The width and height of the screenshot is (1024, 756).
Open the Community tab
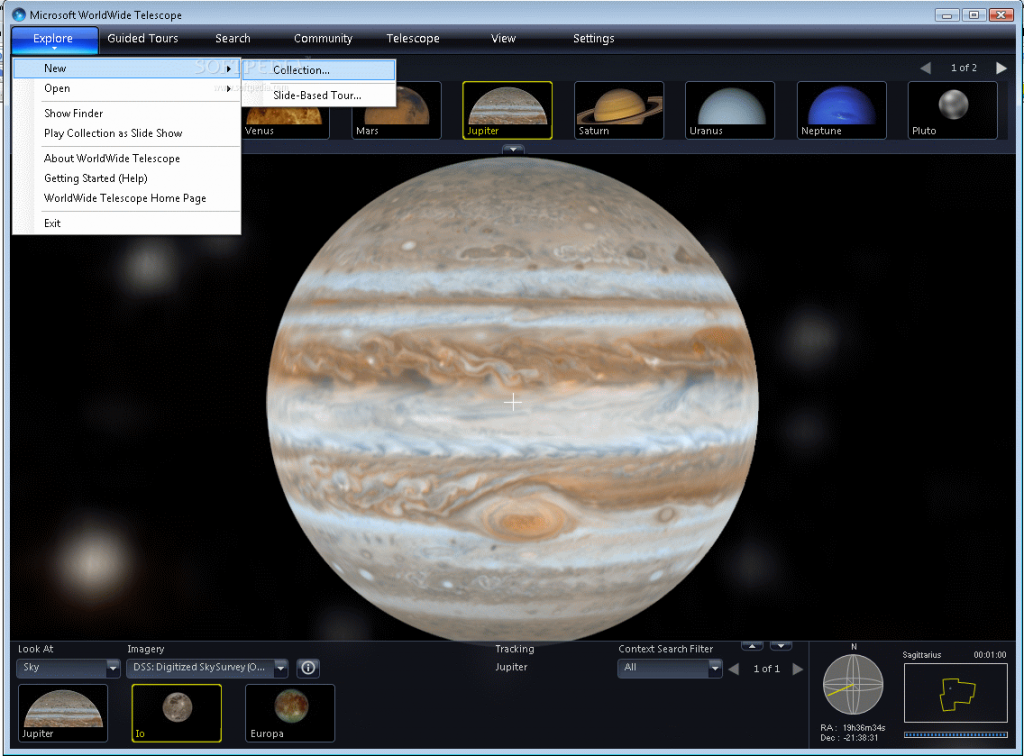pos(323,39)
